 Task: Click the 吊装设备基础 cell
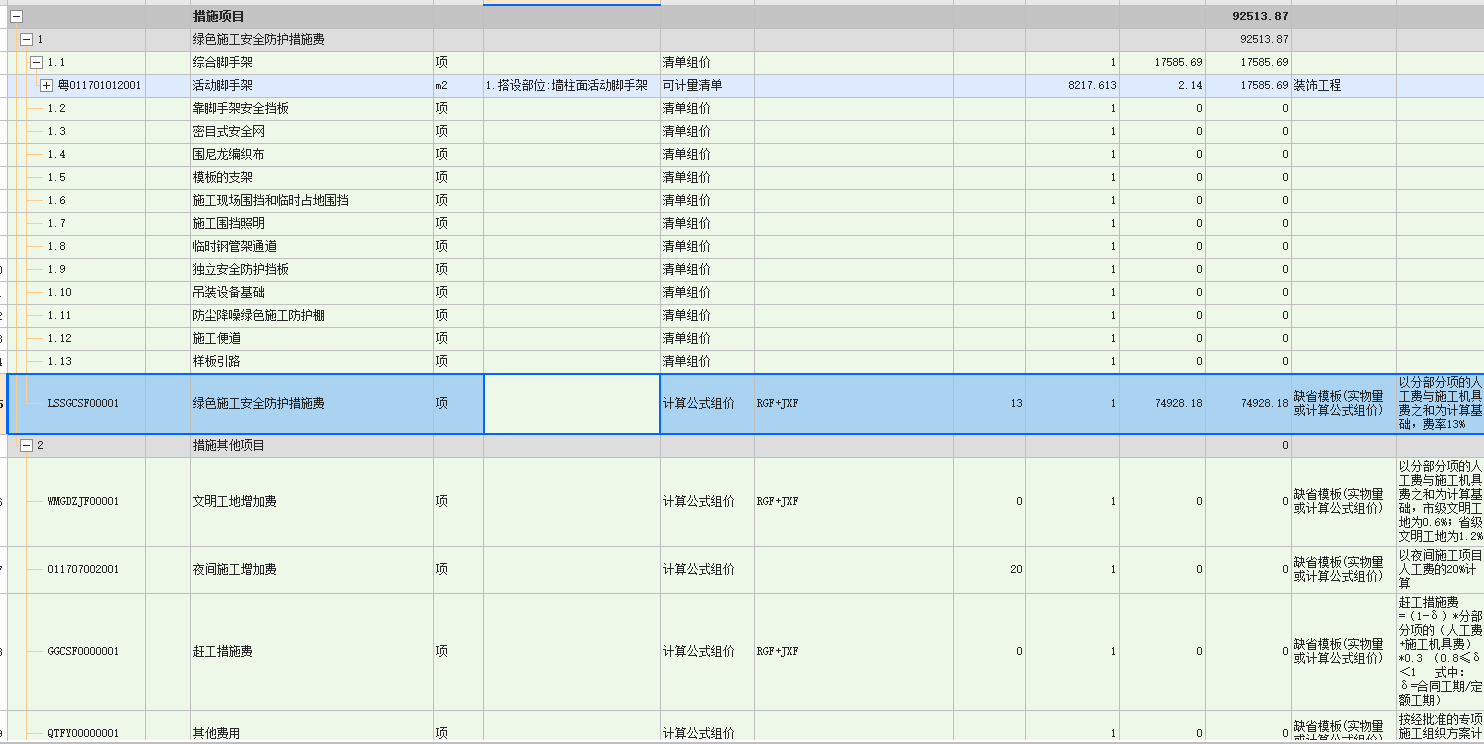(x=229, y=293)
